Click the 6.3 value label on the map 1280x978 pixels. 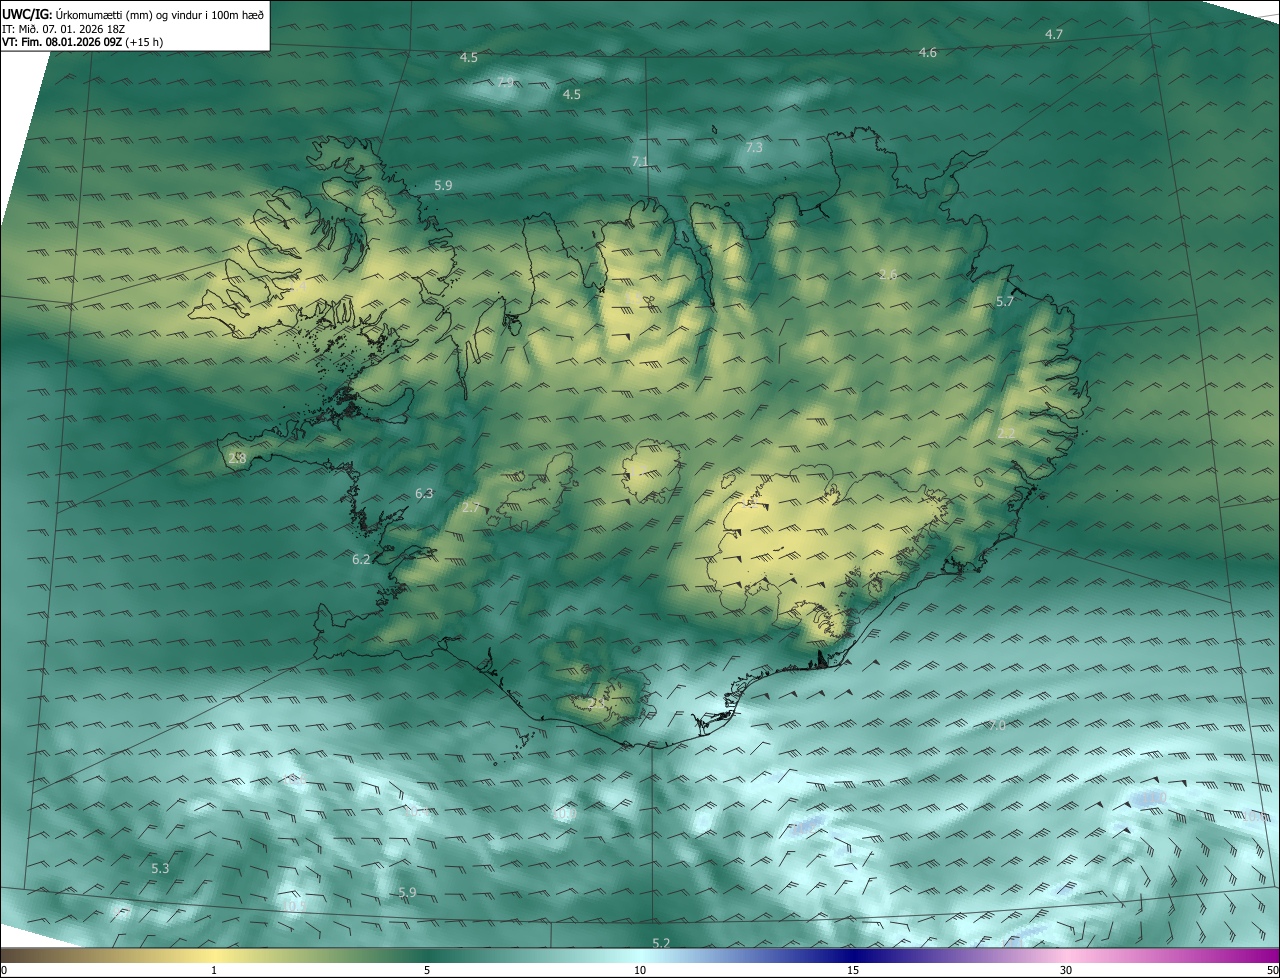pos(424,493)
